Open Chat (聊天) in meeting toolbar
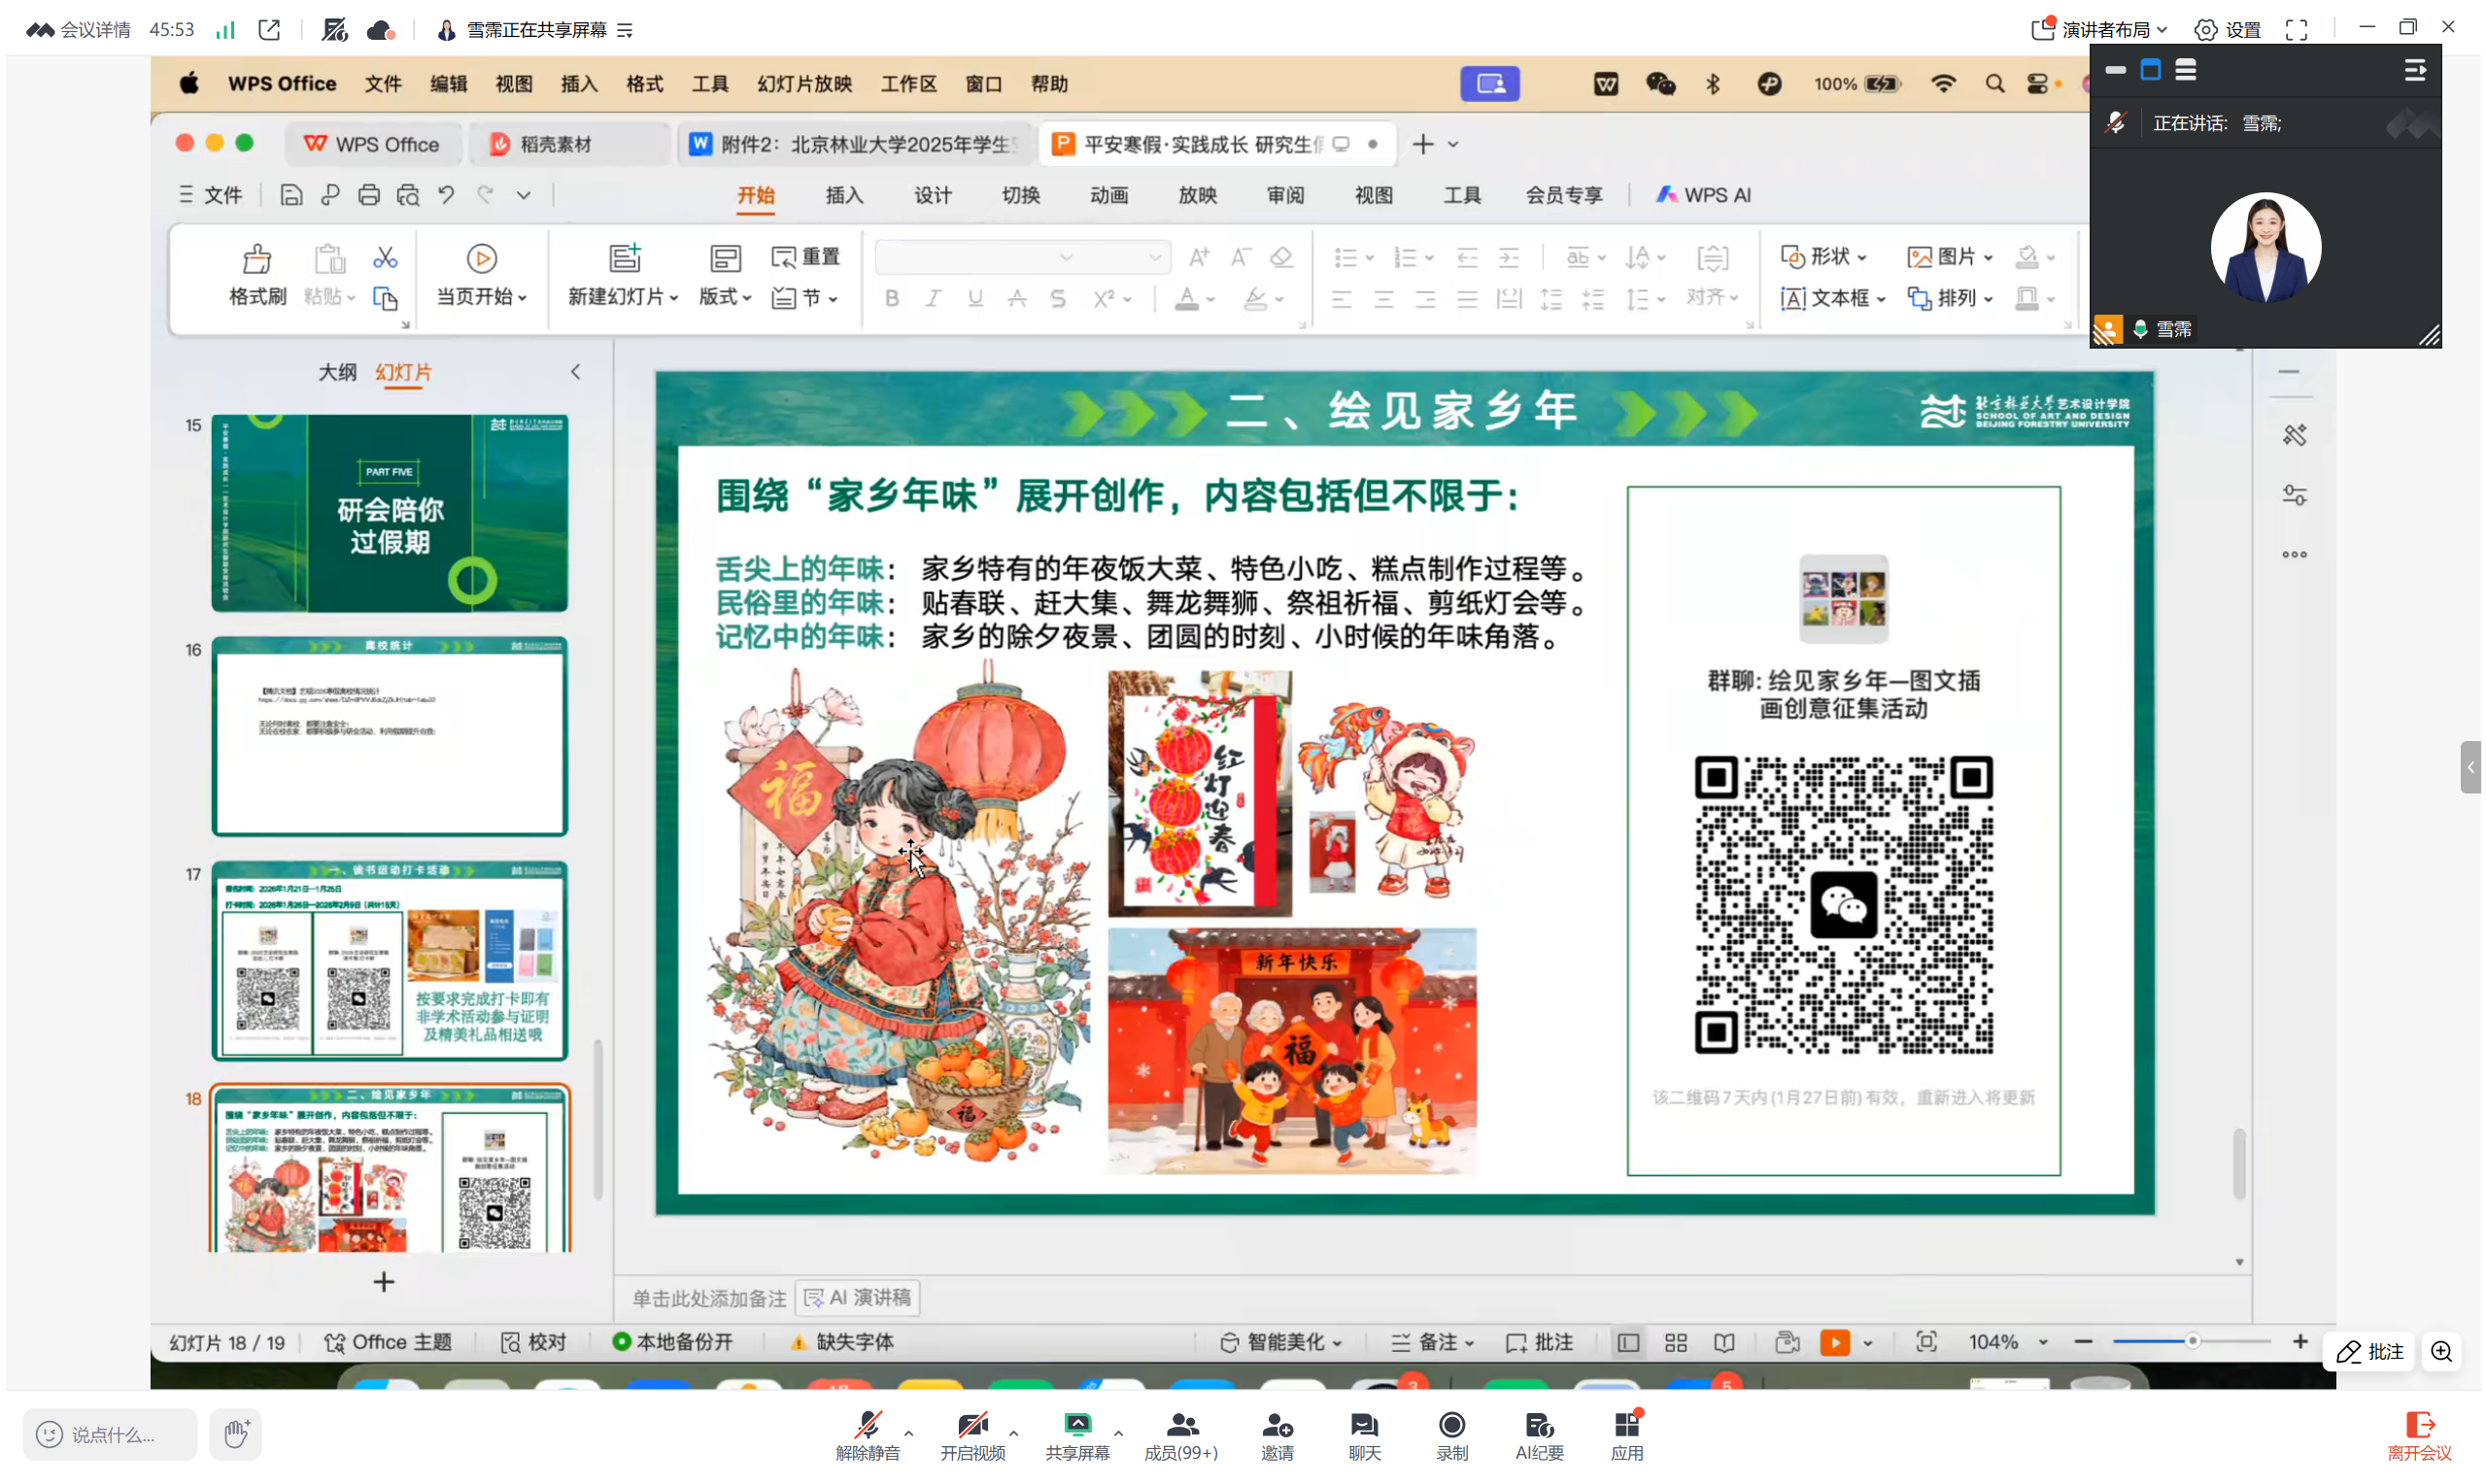Image resolution: width=2486 pixels, height=1484 pixels. point(1365,1437)
